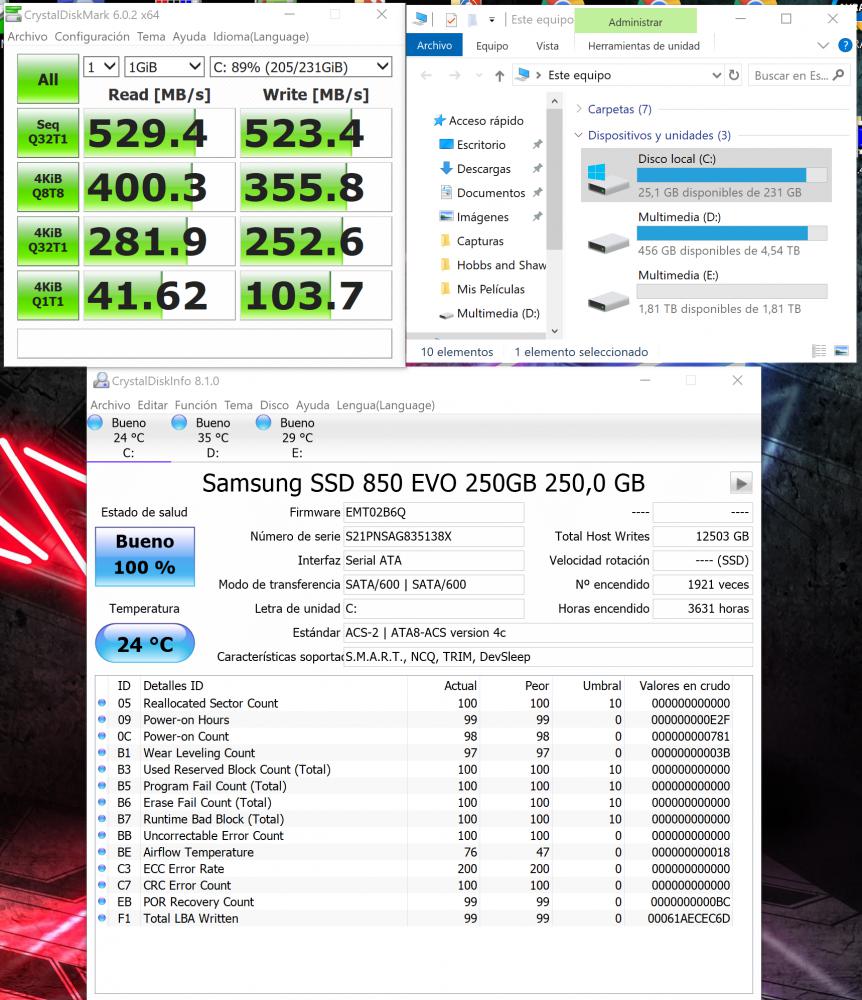Viewport: 862px width, 1000px height.
Task: Click the Buscar en Este equipo search box
Action: pos(800,75)
